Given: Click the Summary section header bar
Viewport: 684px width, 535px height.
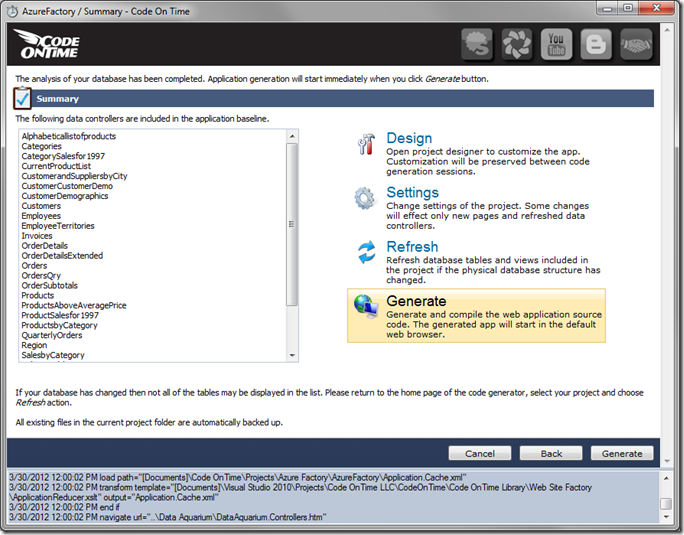Looking at the screenshot, I should pos(342,99).
